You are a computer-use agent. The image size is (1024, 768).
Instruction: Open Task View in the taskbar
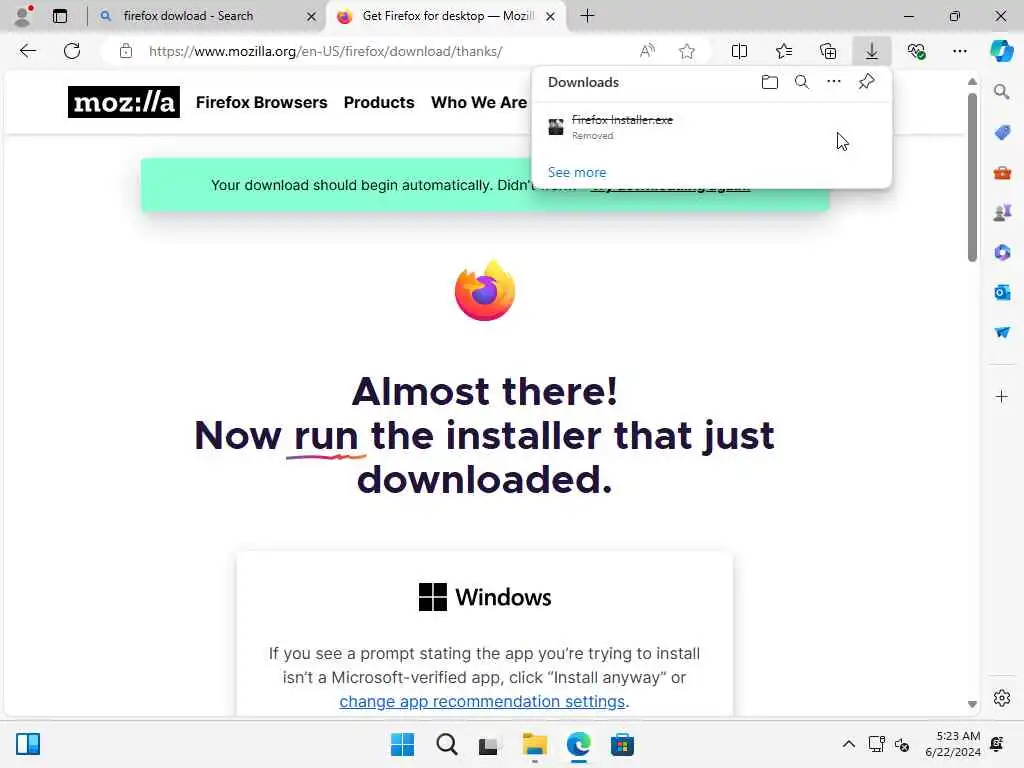coord(488,744)
